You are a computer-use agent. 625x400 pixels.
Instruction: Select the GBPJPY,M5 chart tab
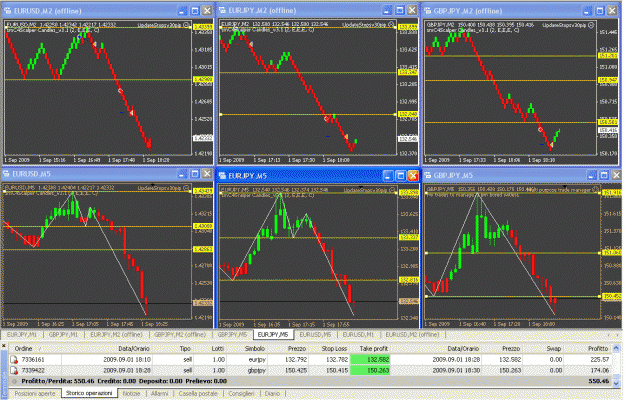pos(232,335)
